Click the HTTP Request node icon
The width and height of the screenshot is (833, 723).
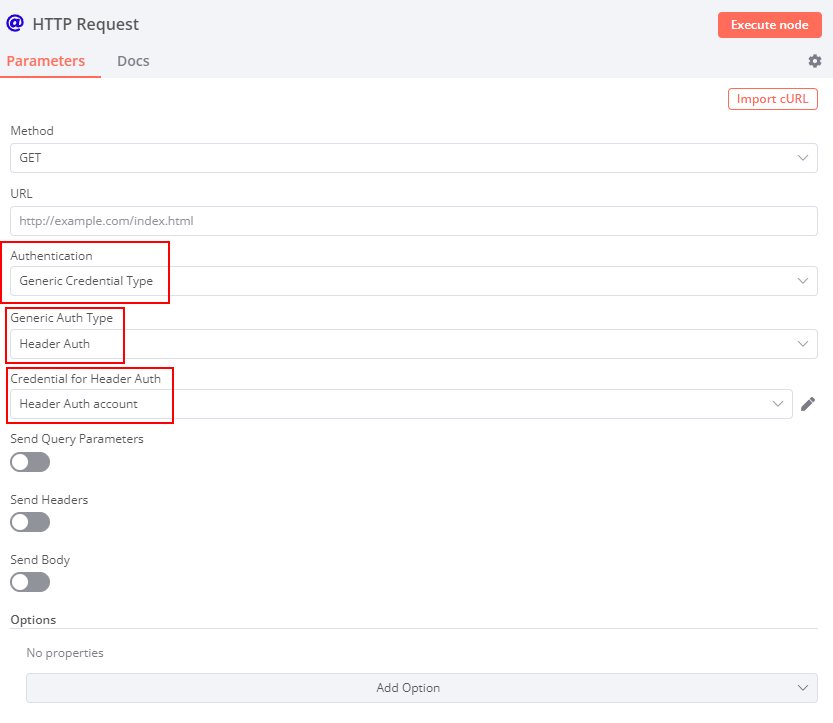point(15,23)
